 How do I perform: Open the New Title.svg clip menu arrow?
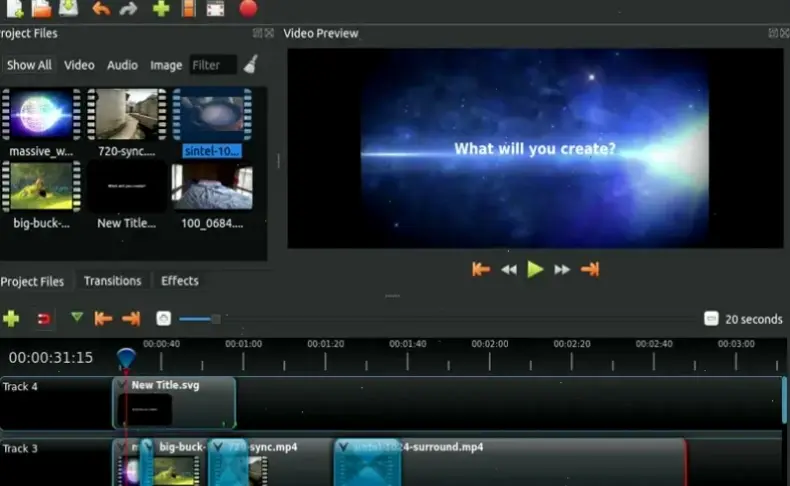(x=122, y=385)
